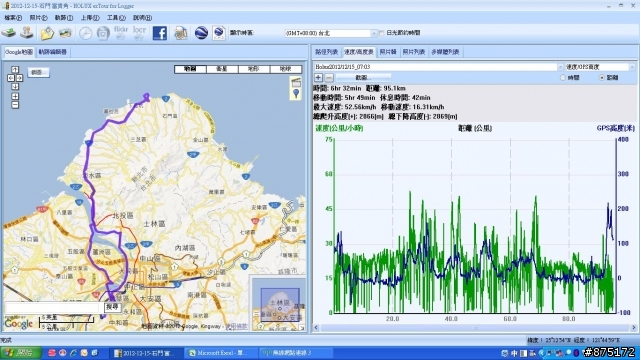The width and height of the screenshot is (640, 360).
Task: Click the Google logo on the map
Action: pyautogui.click(x=18, y=324)
